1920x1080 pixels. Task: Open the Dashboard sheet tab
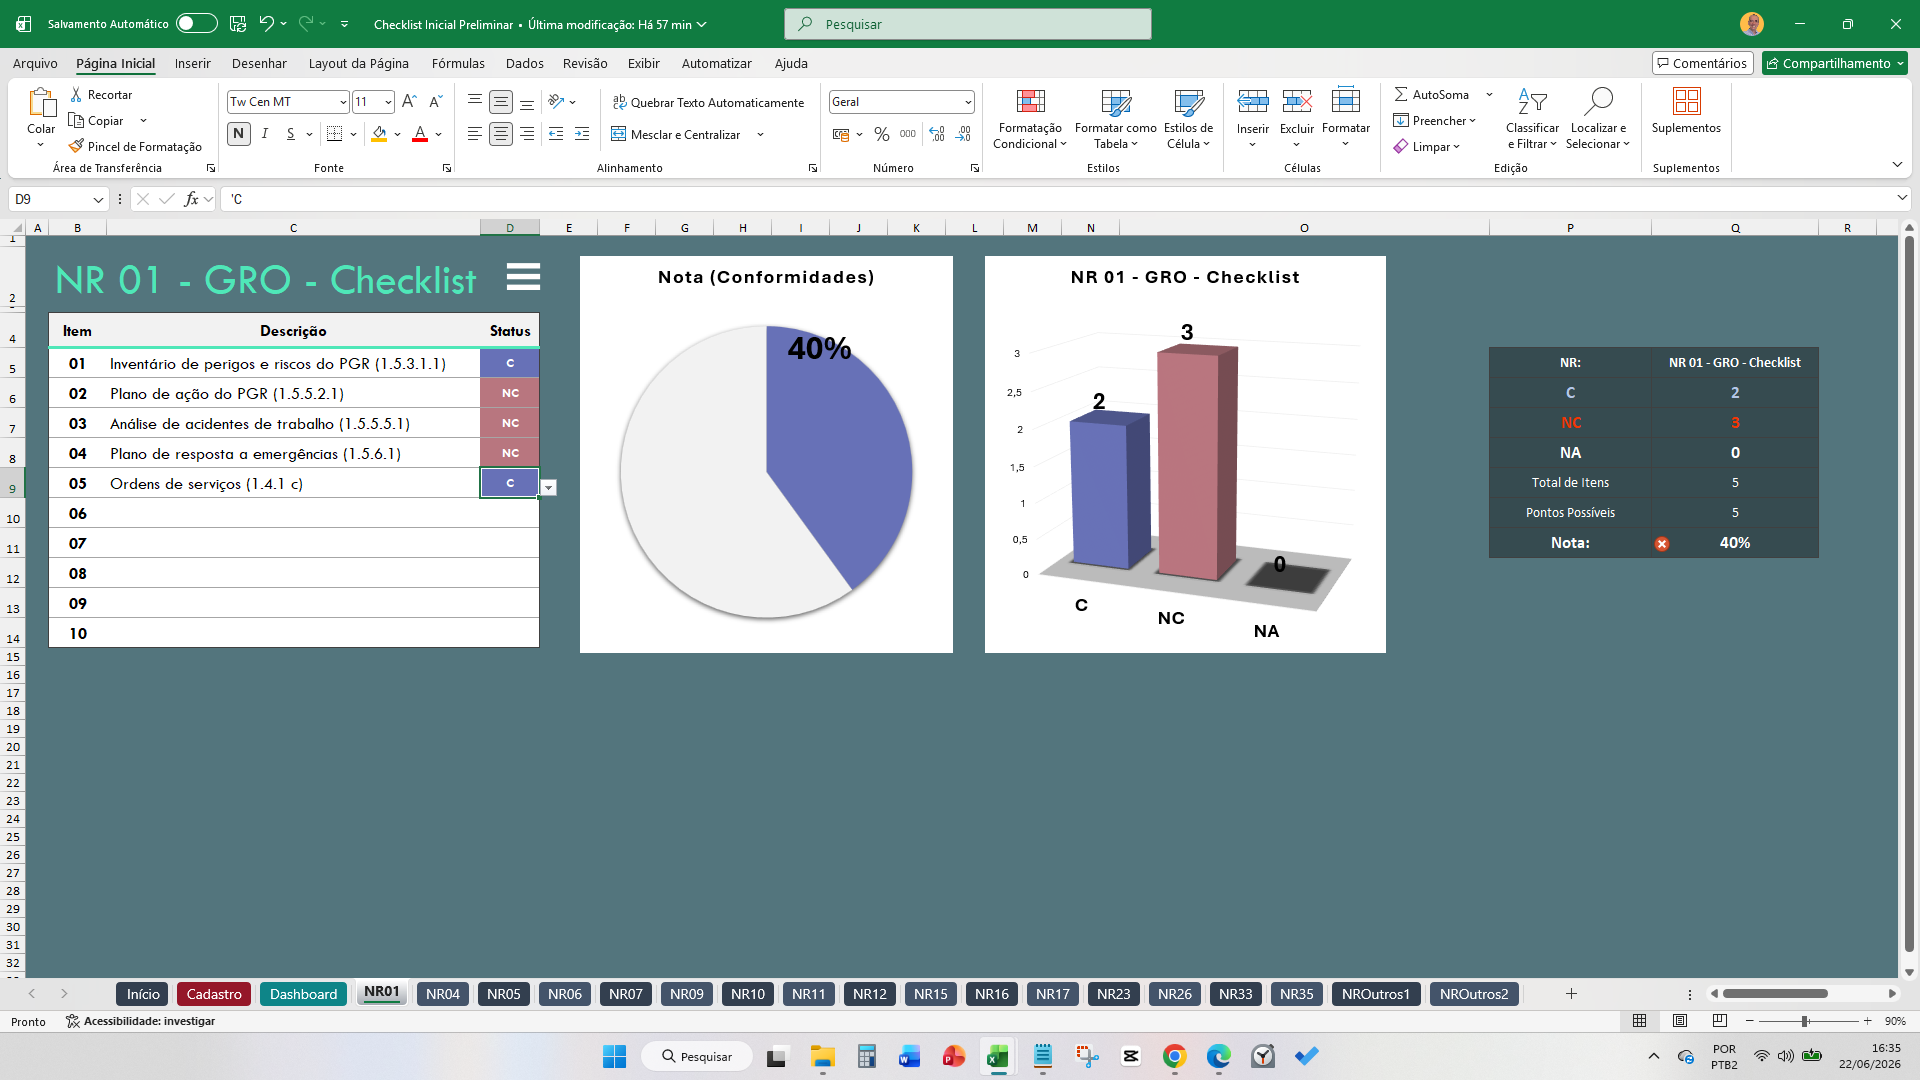pos(303,994)
